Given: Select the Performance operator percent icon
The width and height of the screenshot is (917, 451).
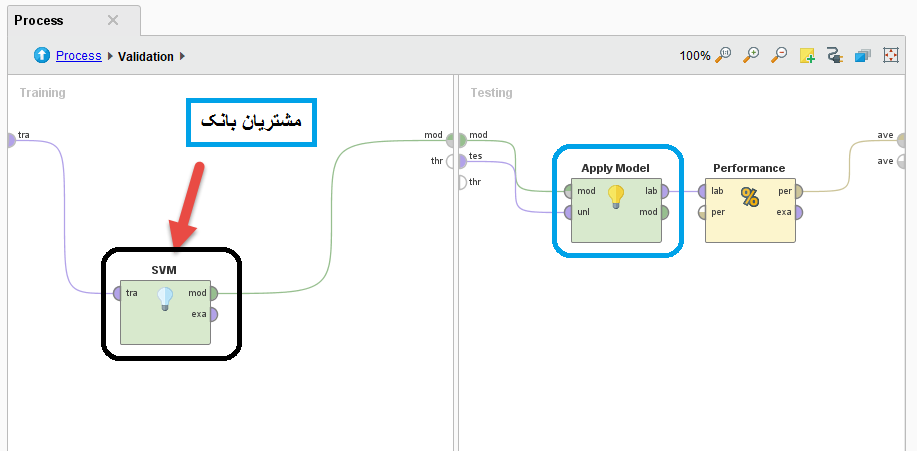Looking at the screenshot, I should 750,197.
